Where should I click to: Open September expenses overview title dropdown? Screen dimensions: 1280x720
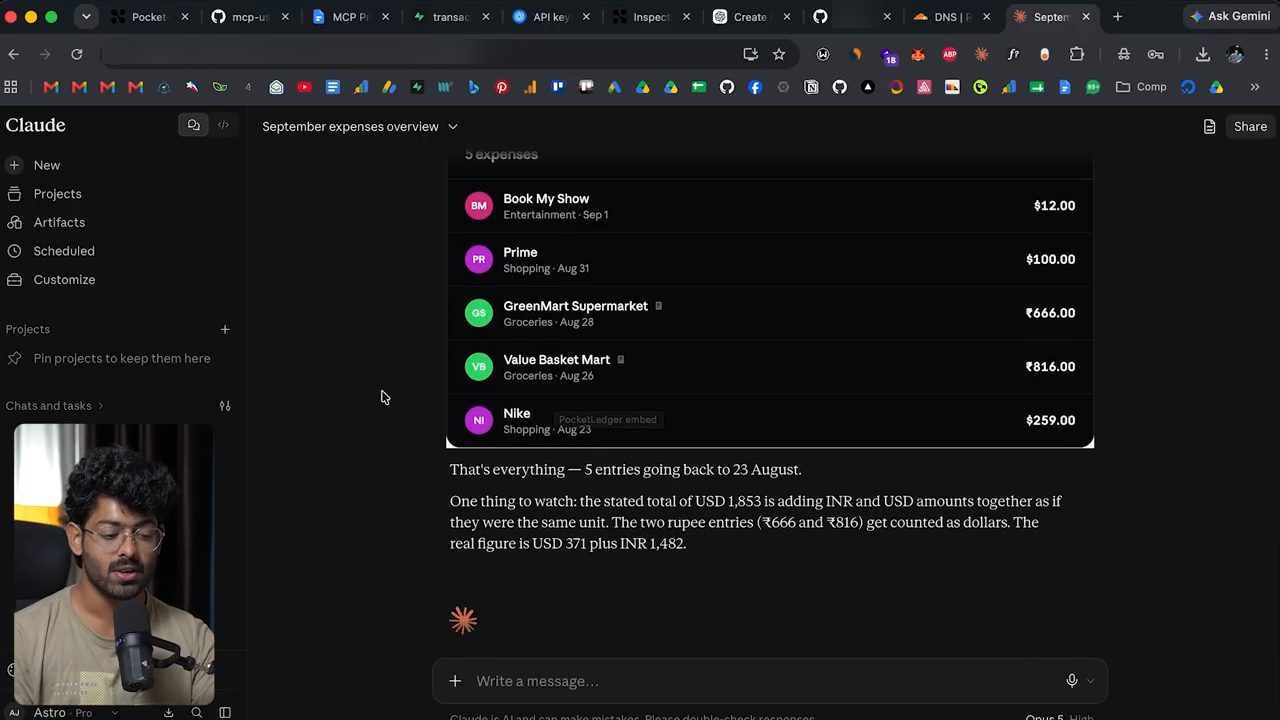click(x=360, y=127)
